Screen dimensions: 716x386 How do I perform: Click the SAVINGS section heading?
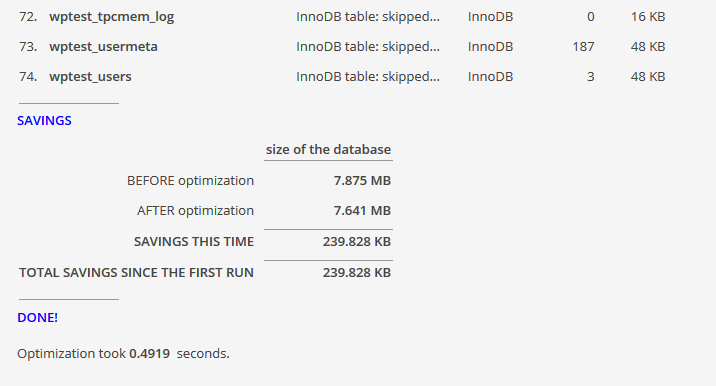(x=44, y=121)
